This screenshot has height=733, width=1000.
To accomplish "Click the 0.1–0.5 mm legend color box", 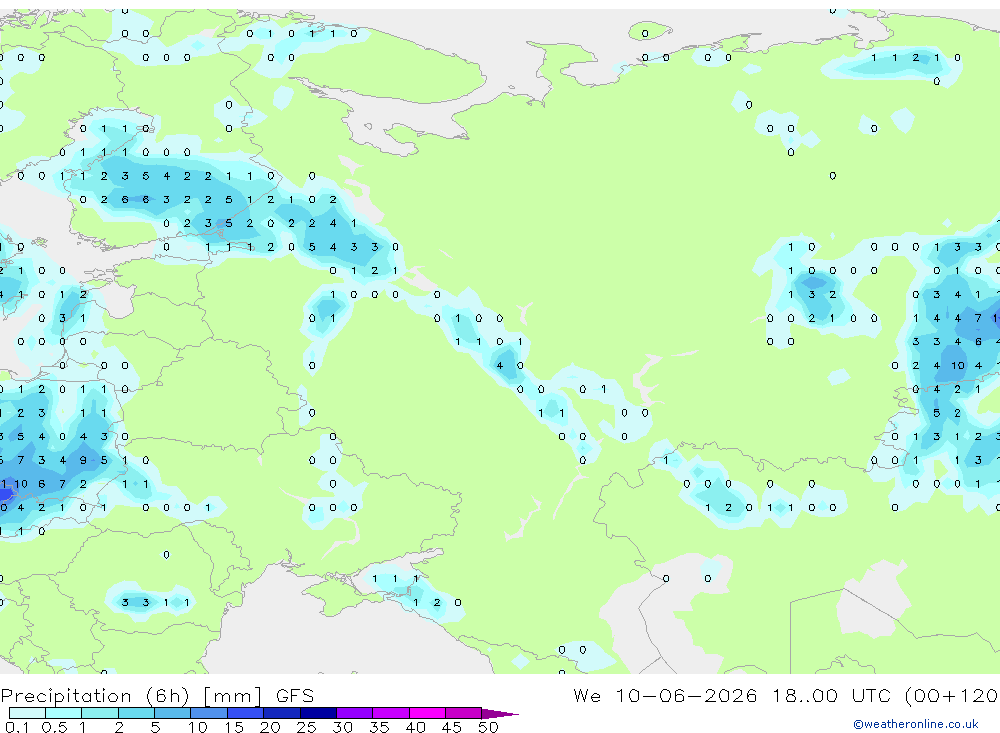I will coord(27,713).
